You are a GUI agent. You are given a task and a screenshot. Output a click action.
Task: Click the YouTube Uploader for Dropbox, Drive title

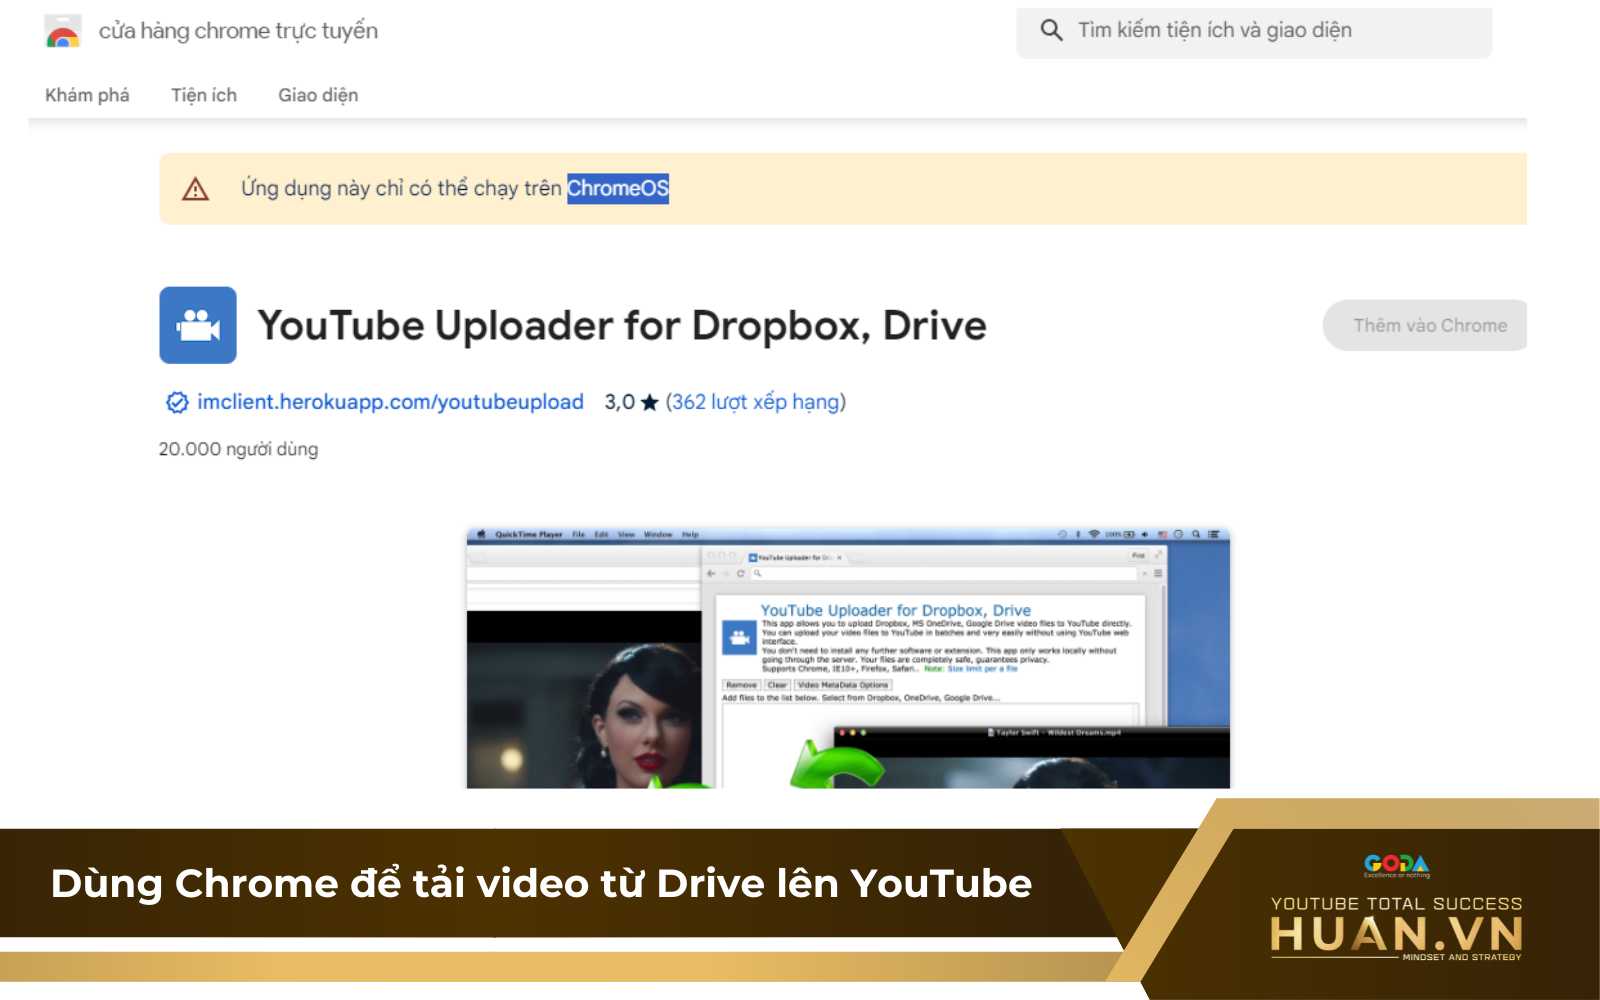pyautogui.click(x=622, y=326)
